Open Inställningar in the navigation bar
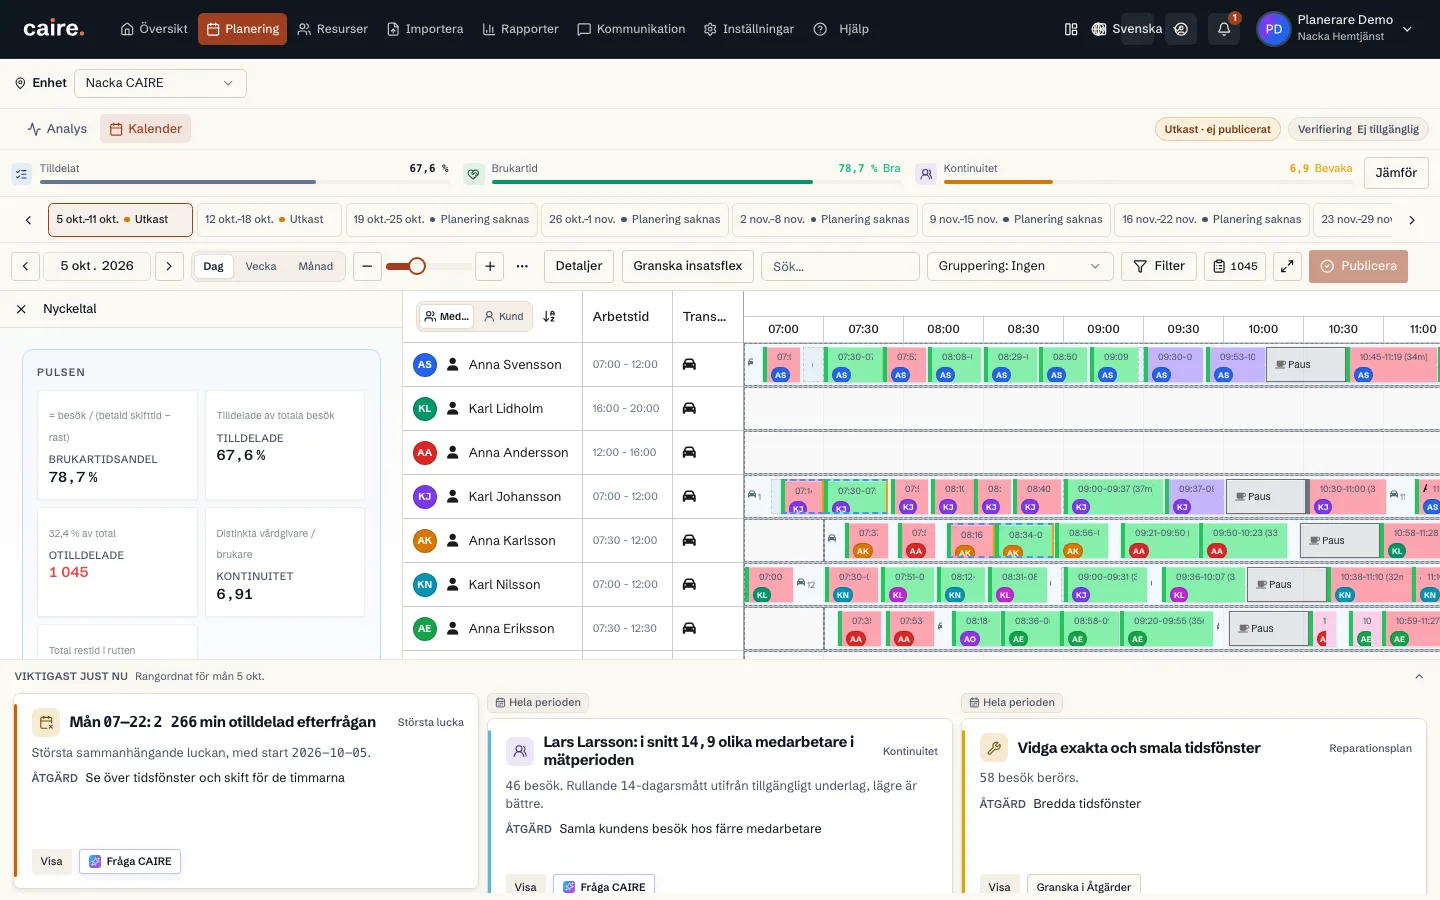1440x900 pixels. 749,29
